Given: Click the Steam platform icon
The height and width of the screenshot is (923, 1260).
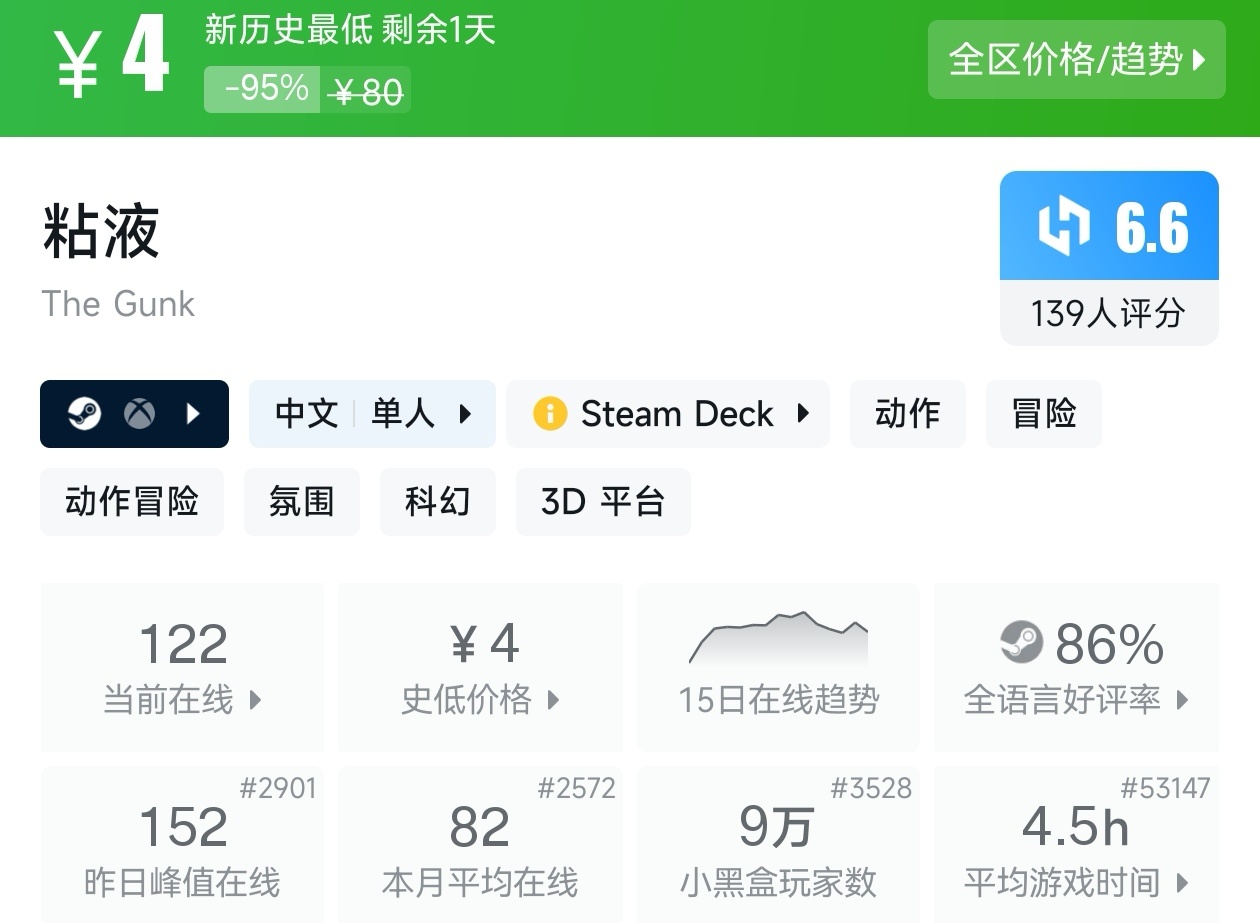Looking at the screenshot, I should (85, 414).
